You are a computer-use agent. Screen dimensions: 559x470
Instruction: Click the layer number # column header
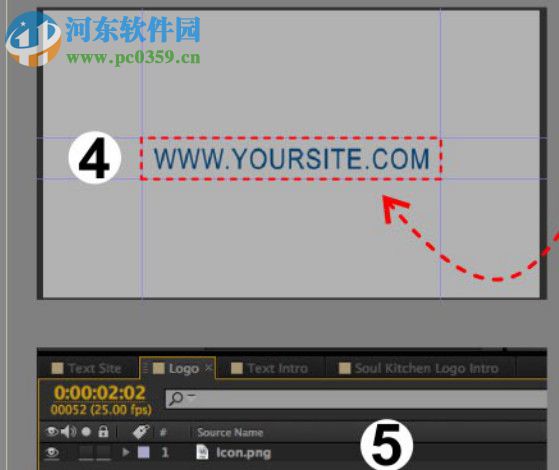pos(163,432)
